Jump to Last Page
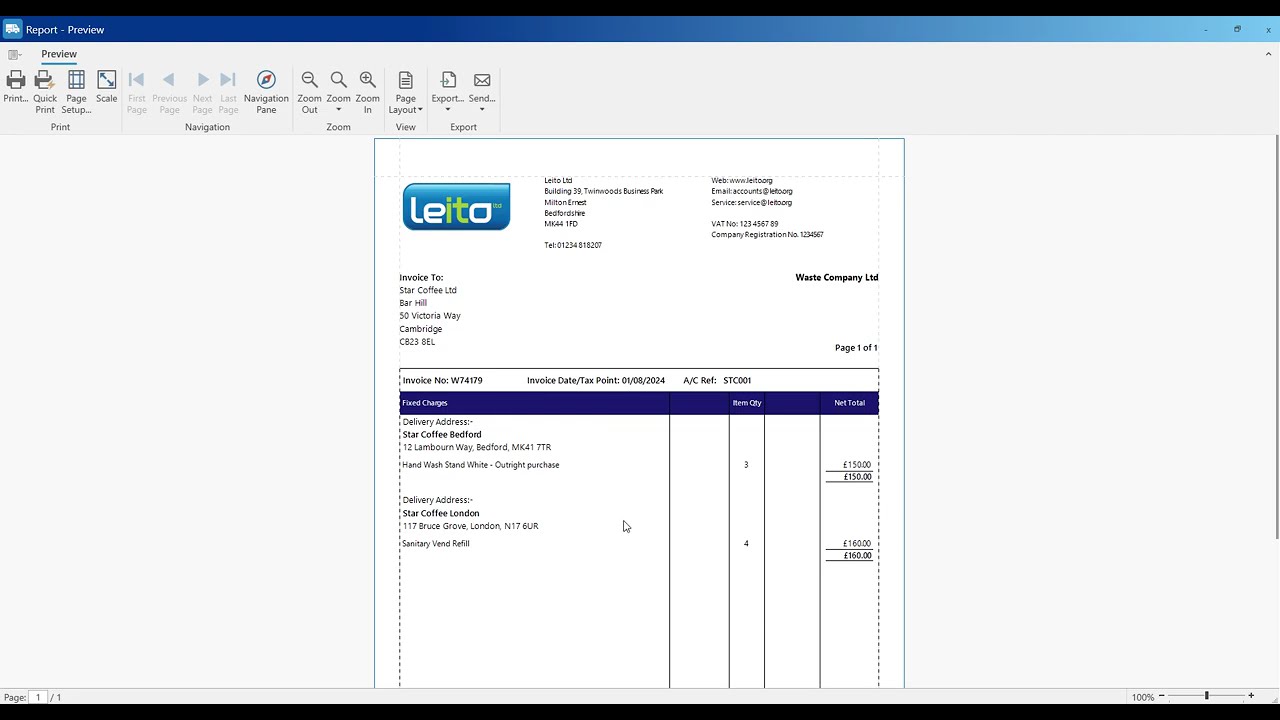 coord(228,92)
